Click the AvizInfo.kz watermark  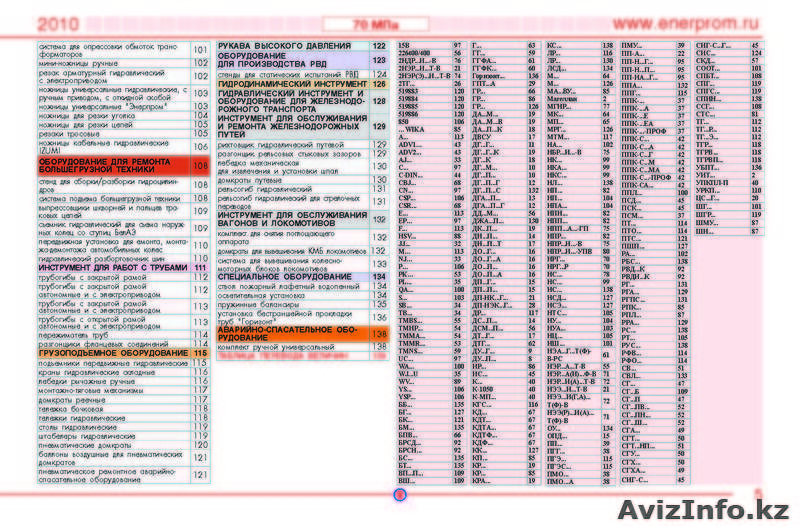click(706, 509)
